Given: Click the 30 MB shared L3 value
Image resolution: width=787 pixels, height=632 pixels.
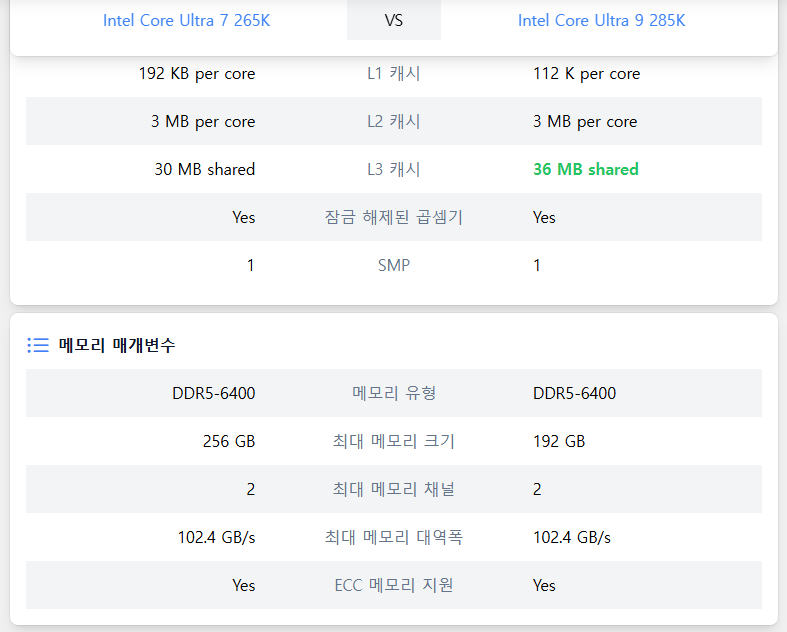Looking at the screenshot, I should click(x=204, y=169).
